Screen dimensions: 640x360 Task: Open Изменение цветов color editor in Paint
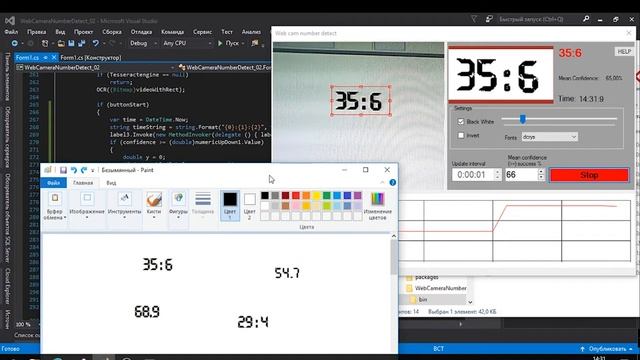(378, 206)
